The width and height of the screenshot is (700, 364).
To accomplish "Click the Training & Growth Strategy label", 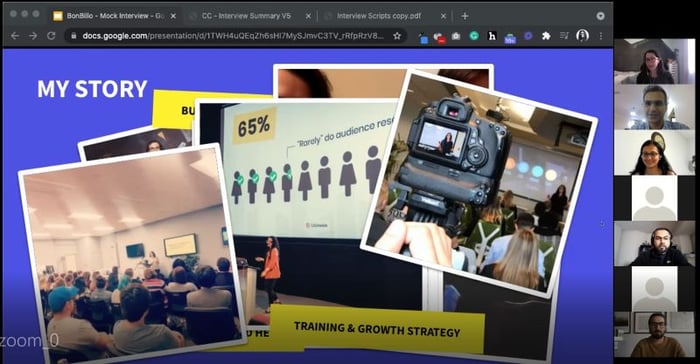I will coord(377,330).
